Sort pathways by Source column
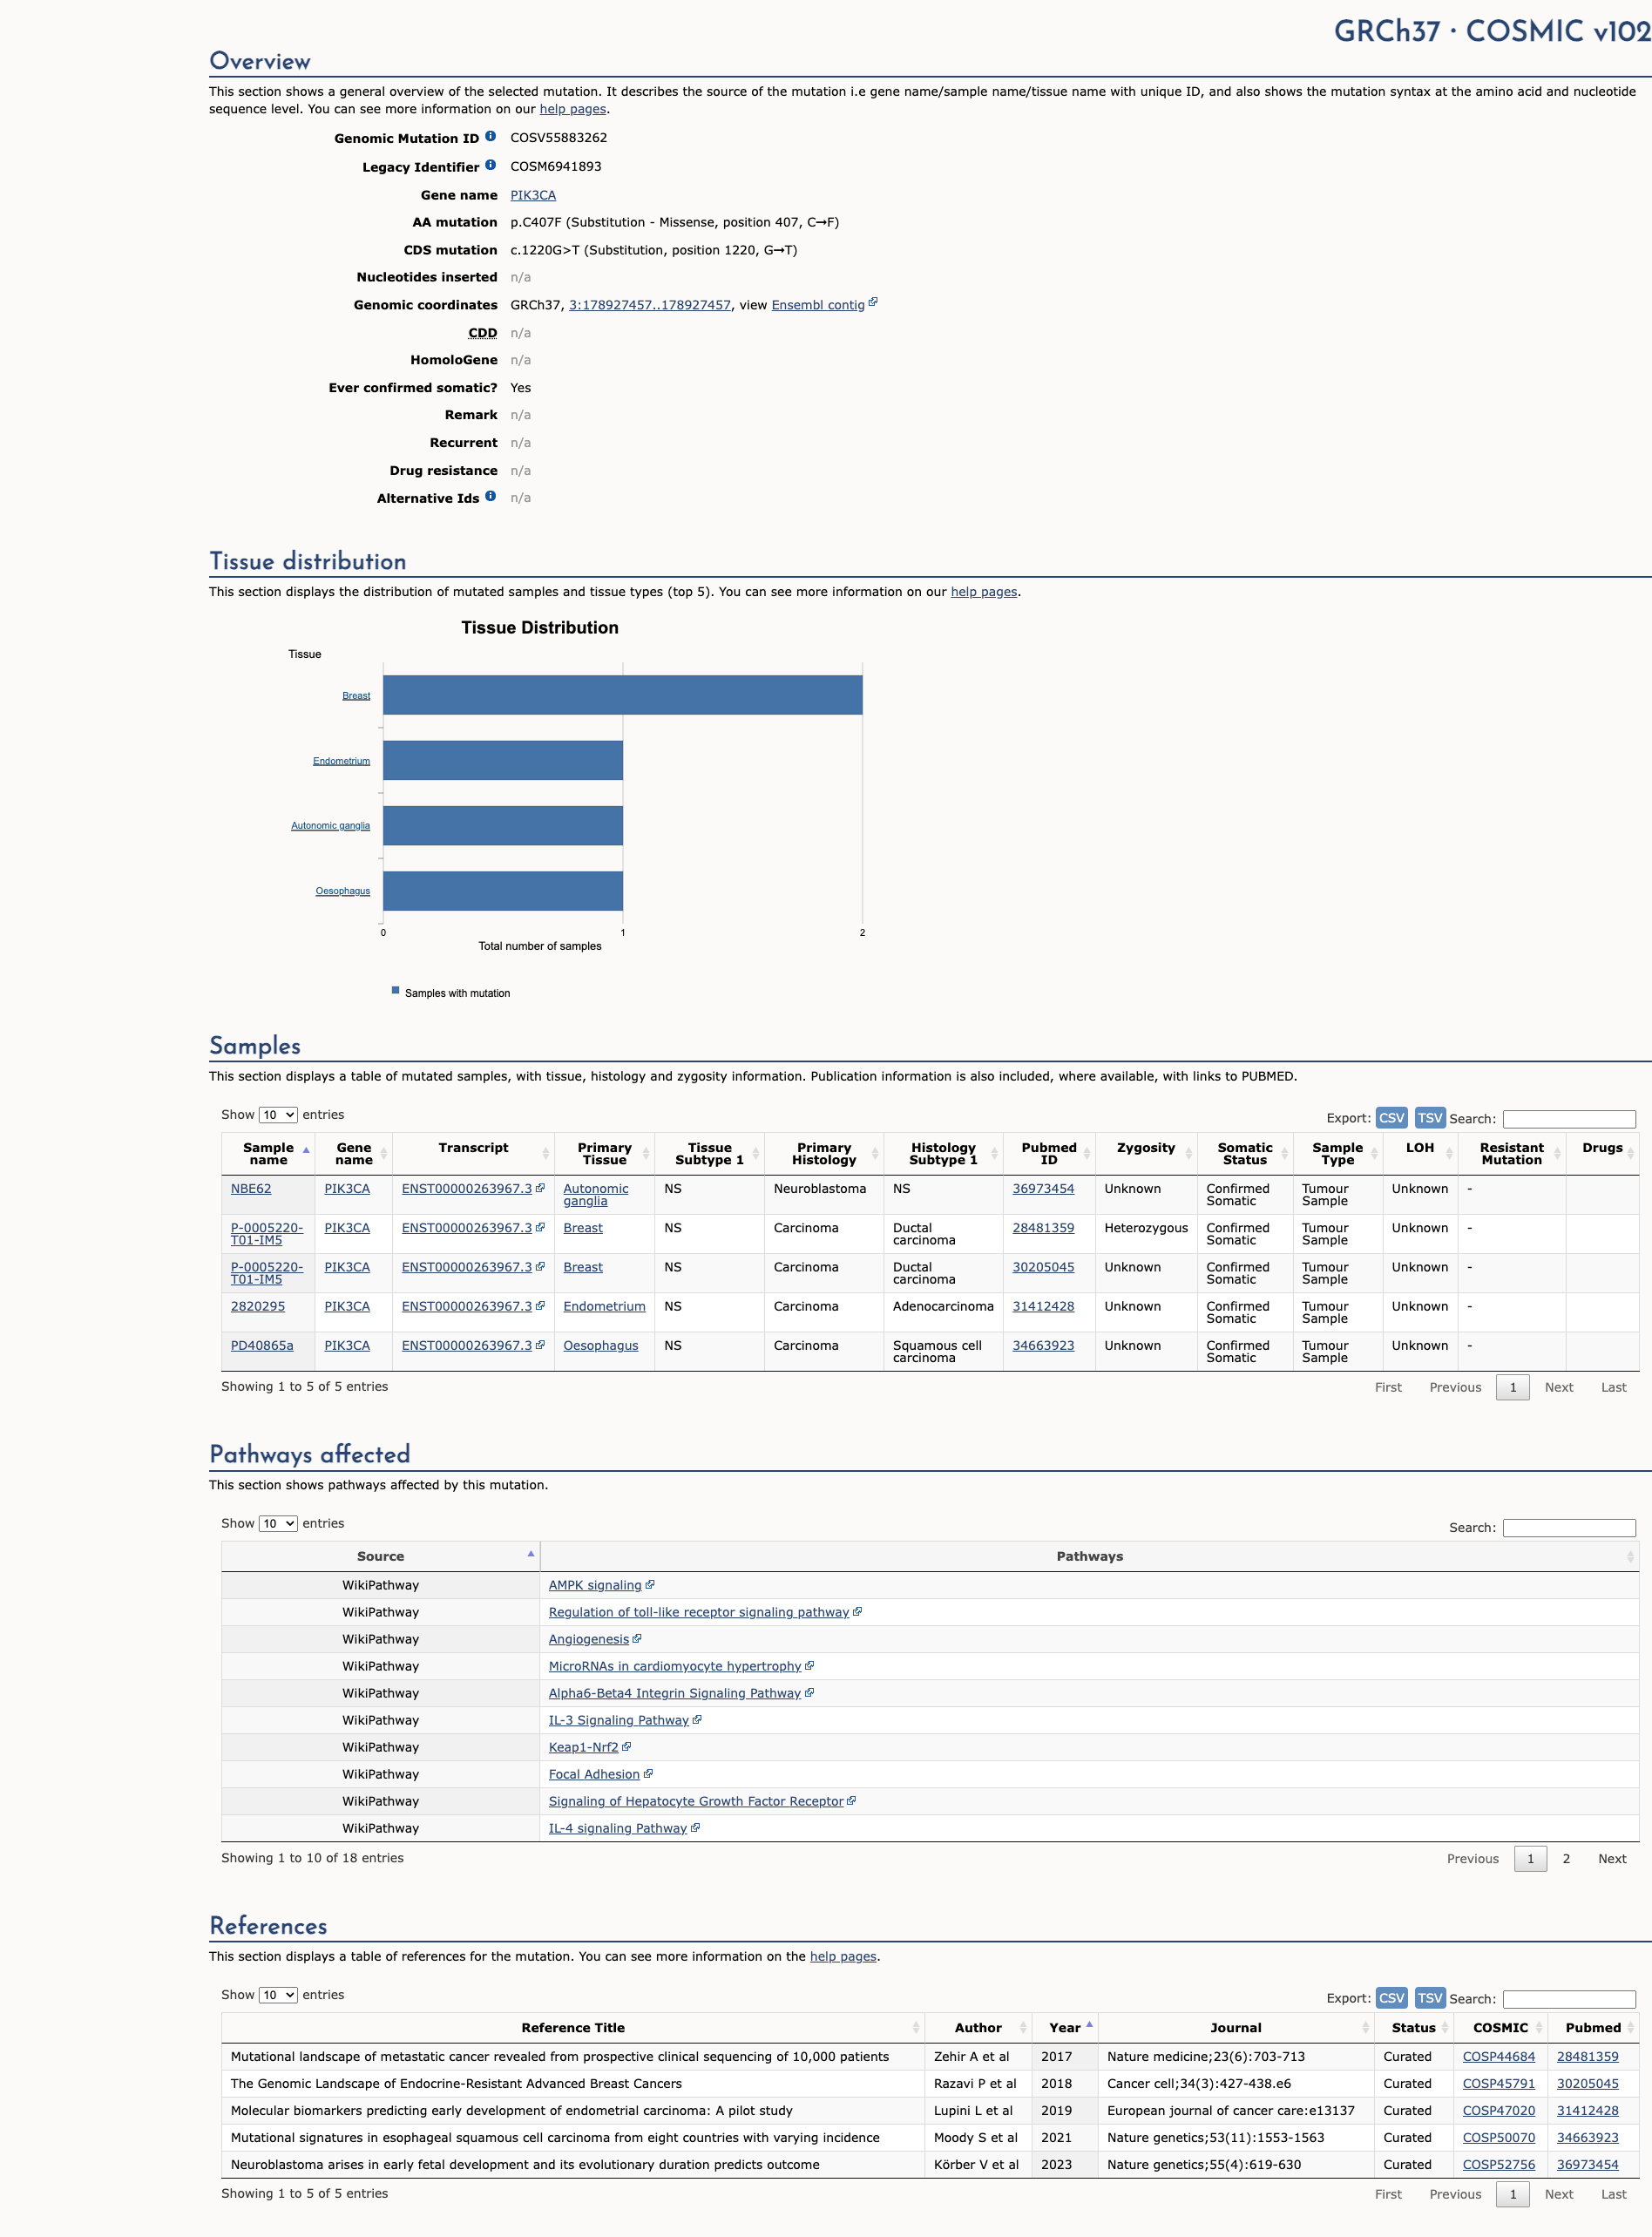 point(380,1556)
